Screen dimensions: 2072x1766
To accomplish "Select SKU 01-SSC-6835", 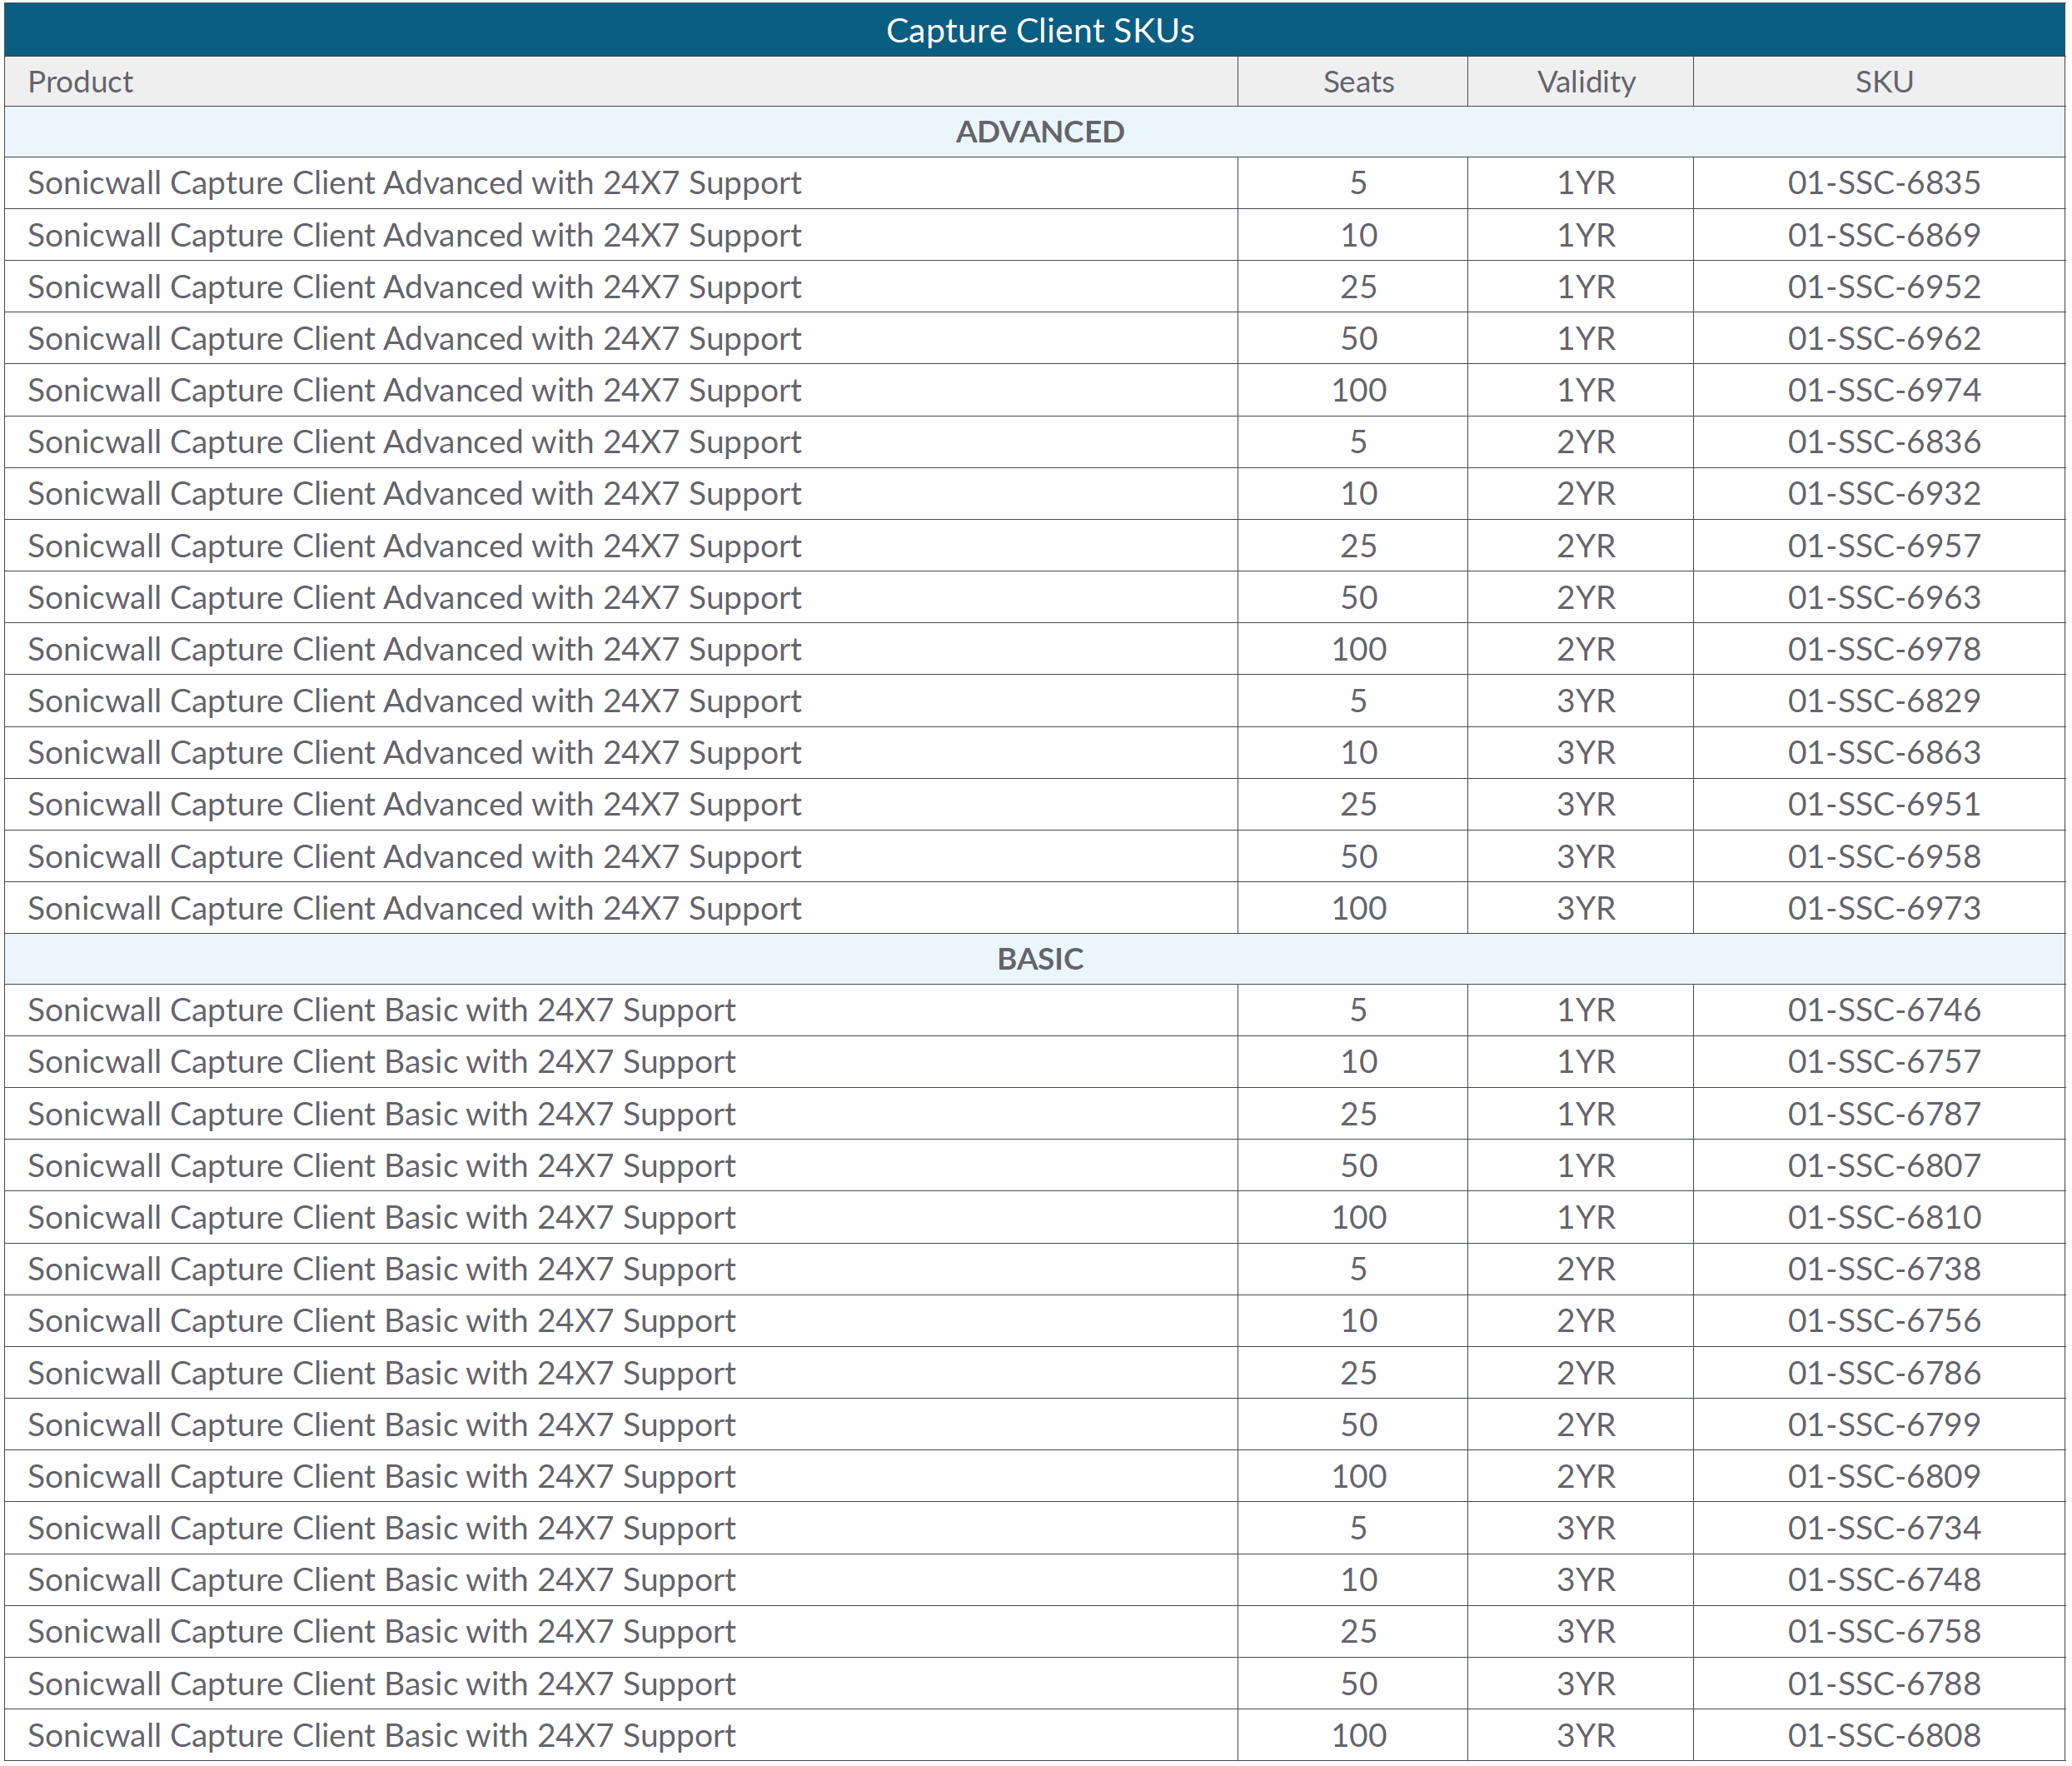I will [x=1883, y=183].
